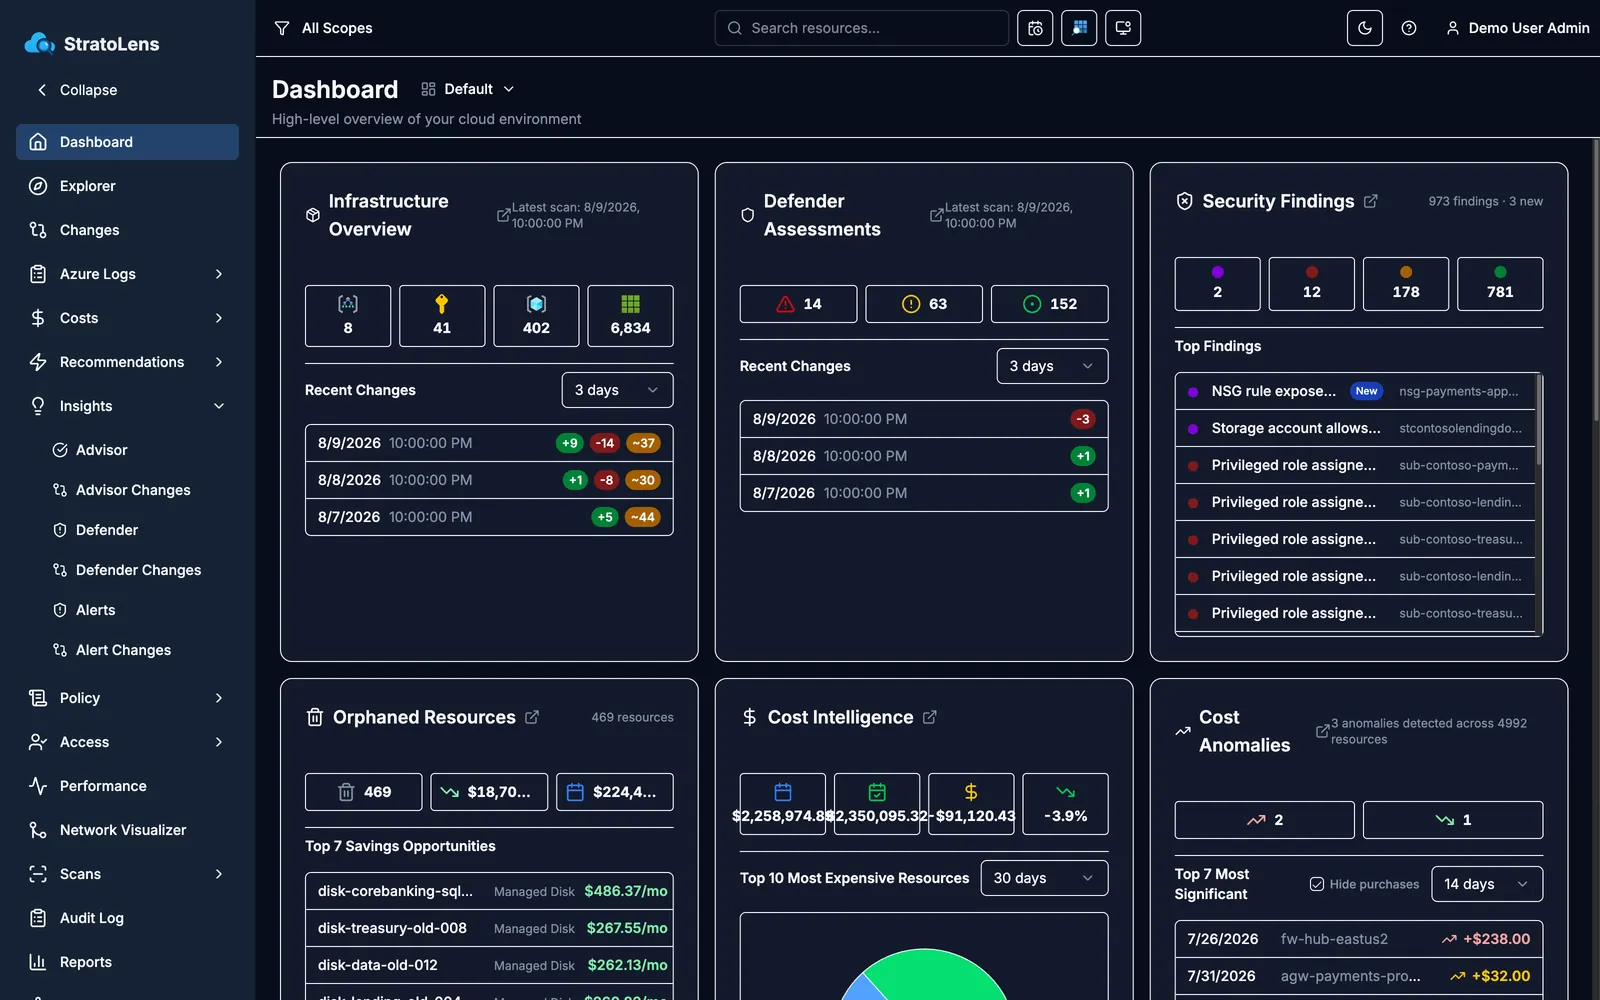
Task: Open Orphaned Resources external link icon
Action: click(x=532, y=717)
